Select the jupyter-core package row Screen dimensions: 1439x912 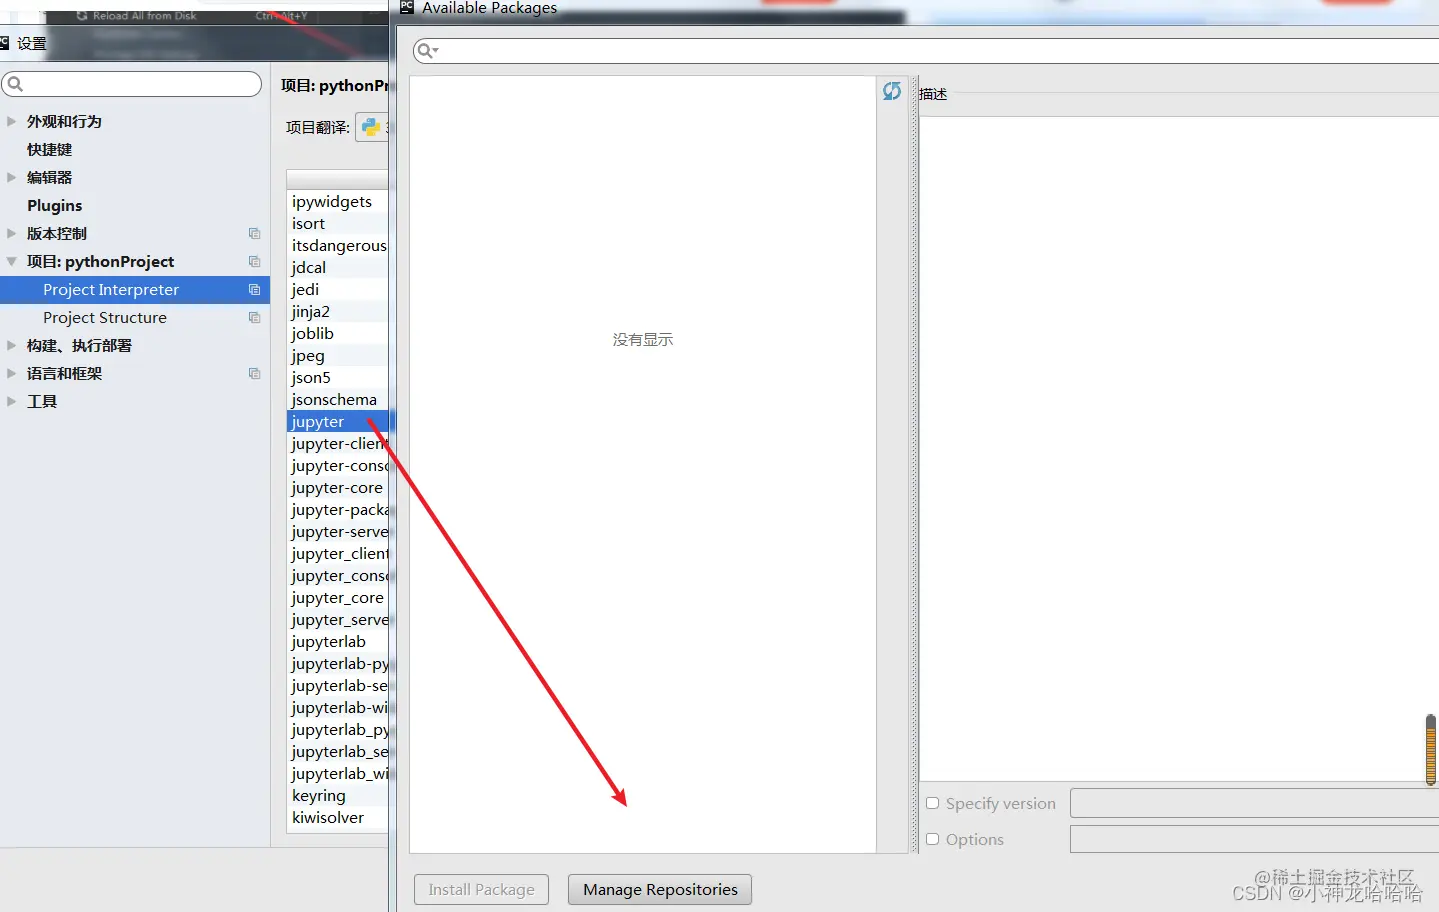coord(337,487)
